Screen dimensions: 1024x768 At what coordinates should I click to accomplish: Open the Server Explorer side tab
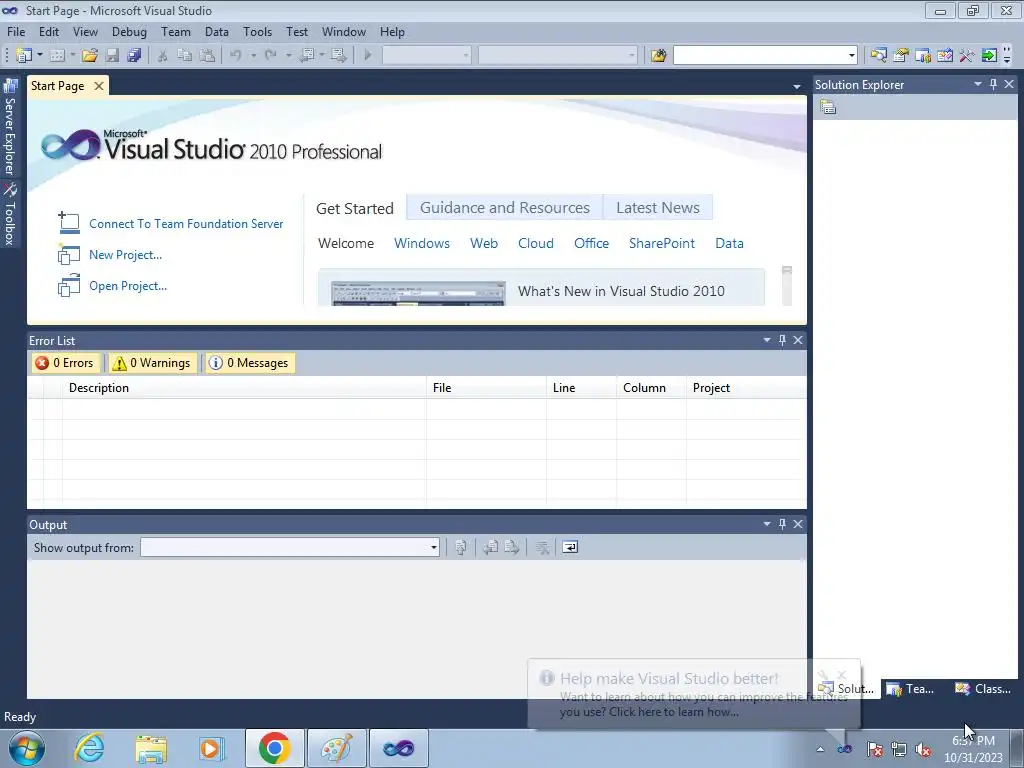(10, 127)
